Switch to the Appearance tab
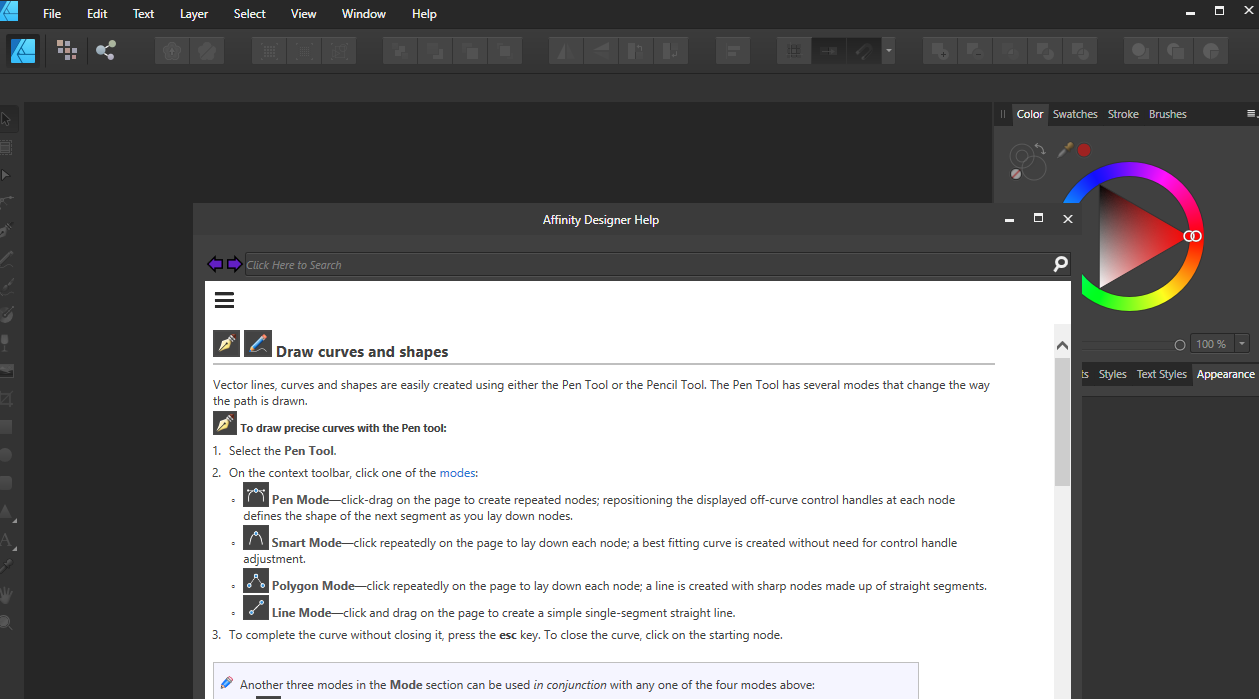This screenshot has height=699, width=1259. [x=1226, y=374]
